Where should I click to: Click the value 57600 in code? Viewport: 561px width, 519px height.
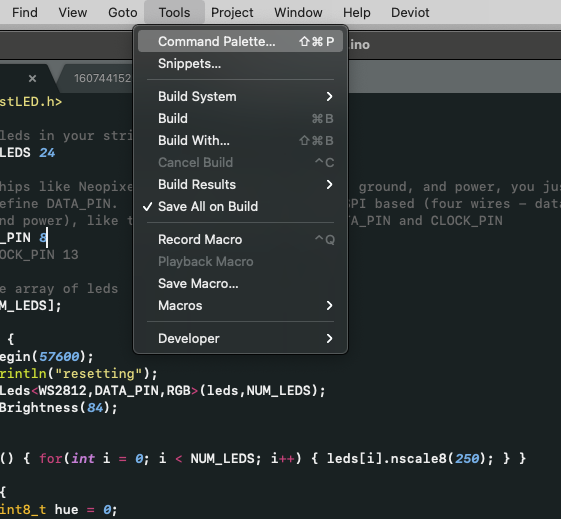pyautogui.click(x=59, y=357)
